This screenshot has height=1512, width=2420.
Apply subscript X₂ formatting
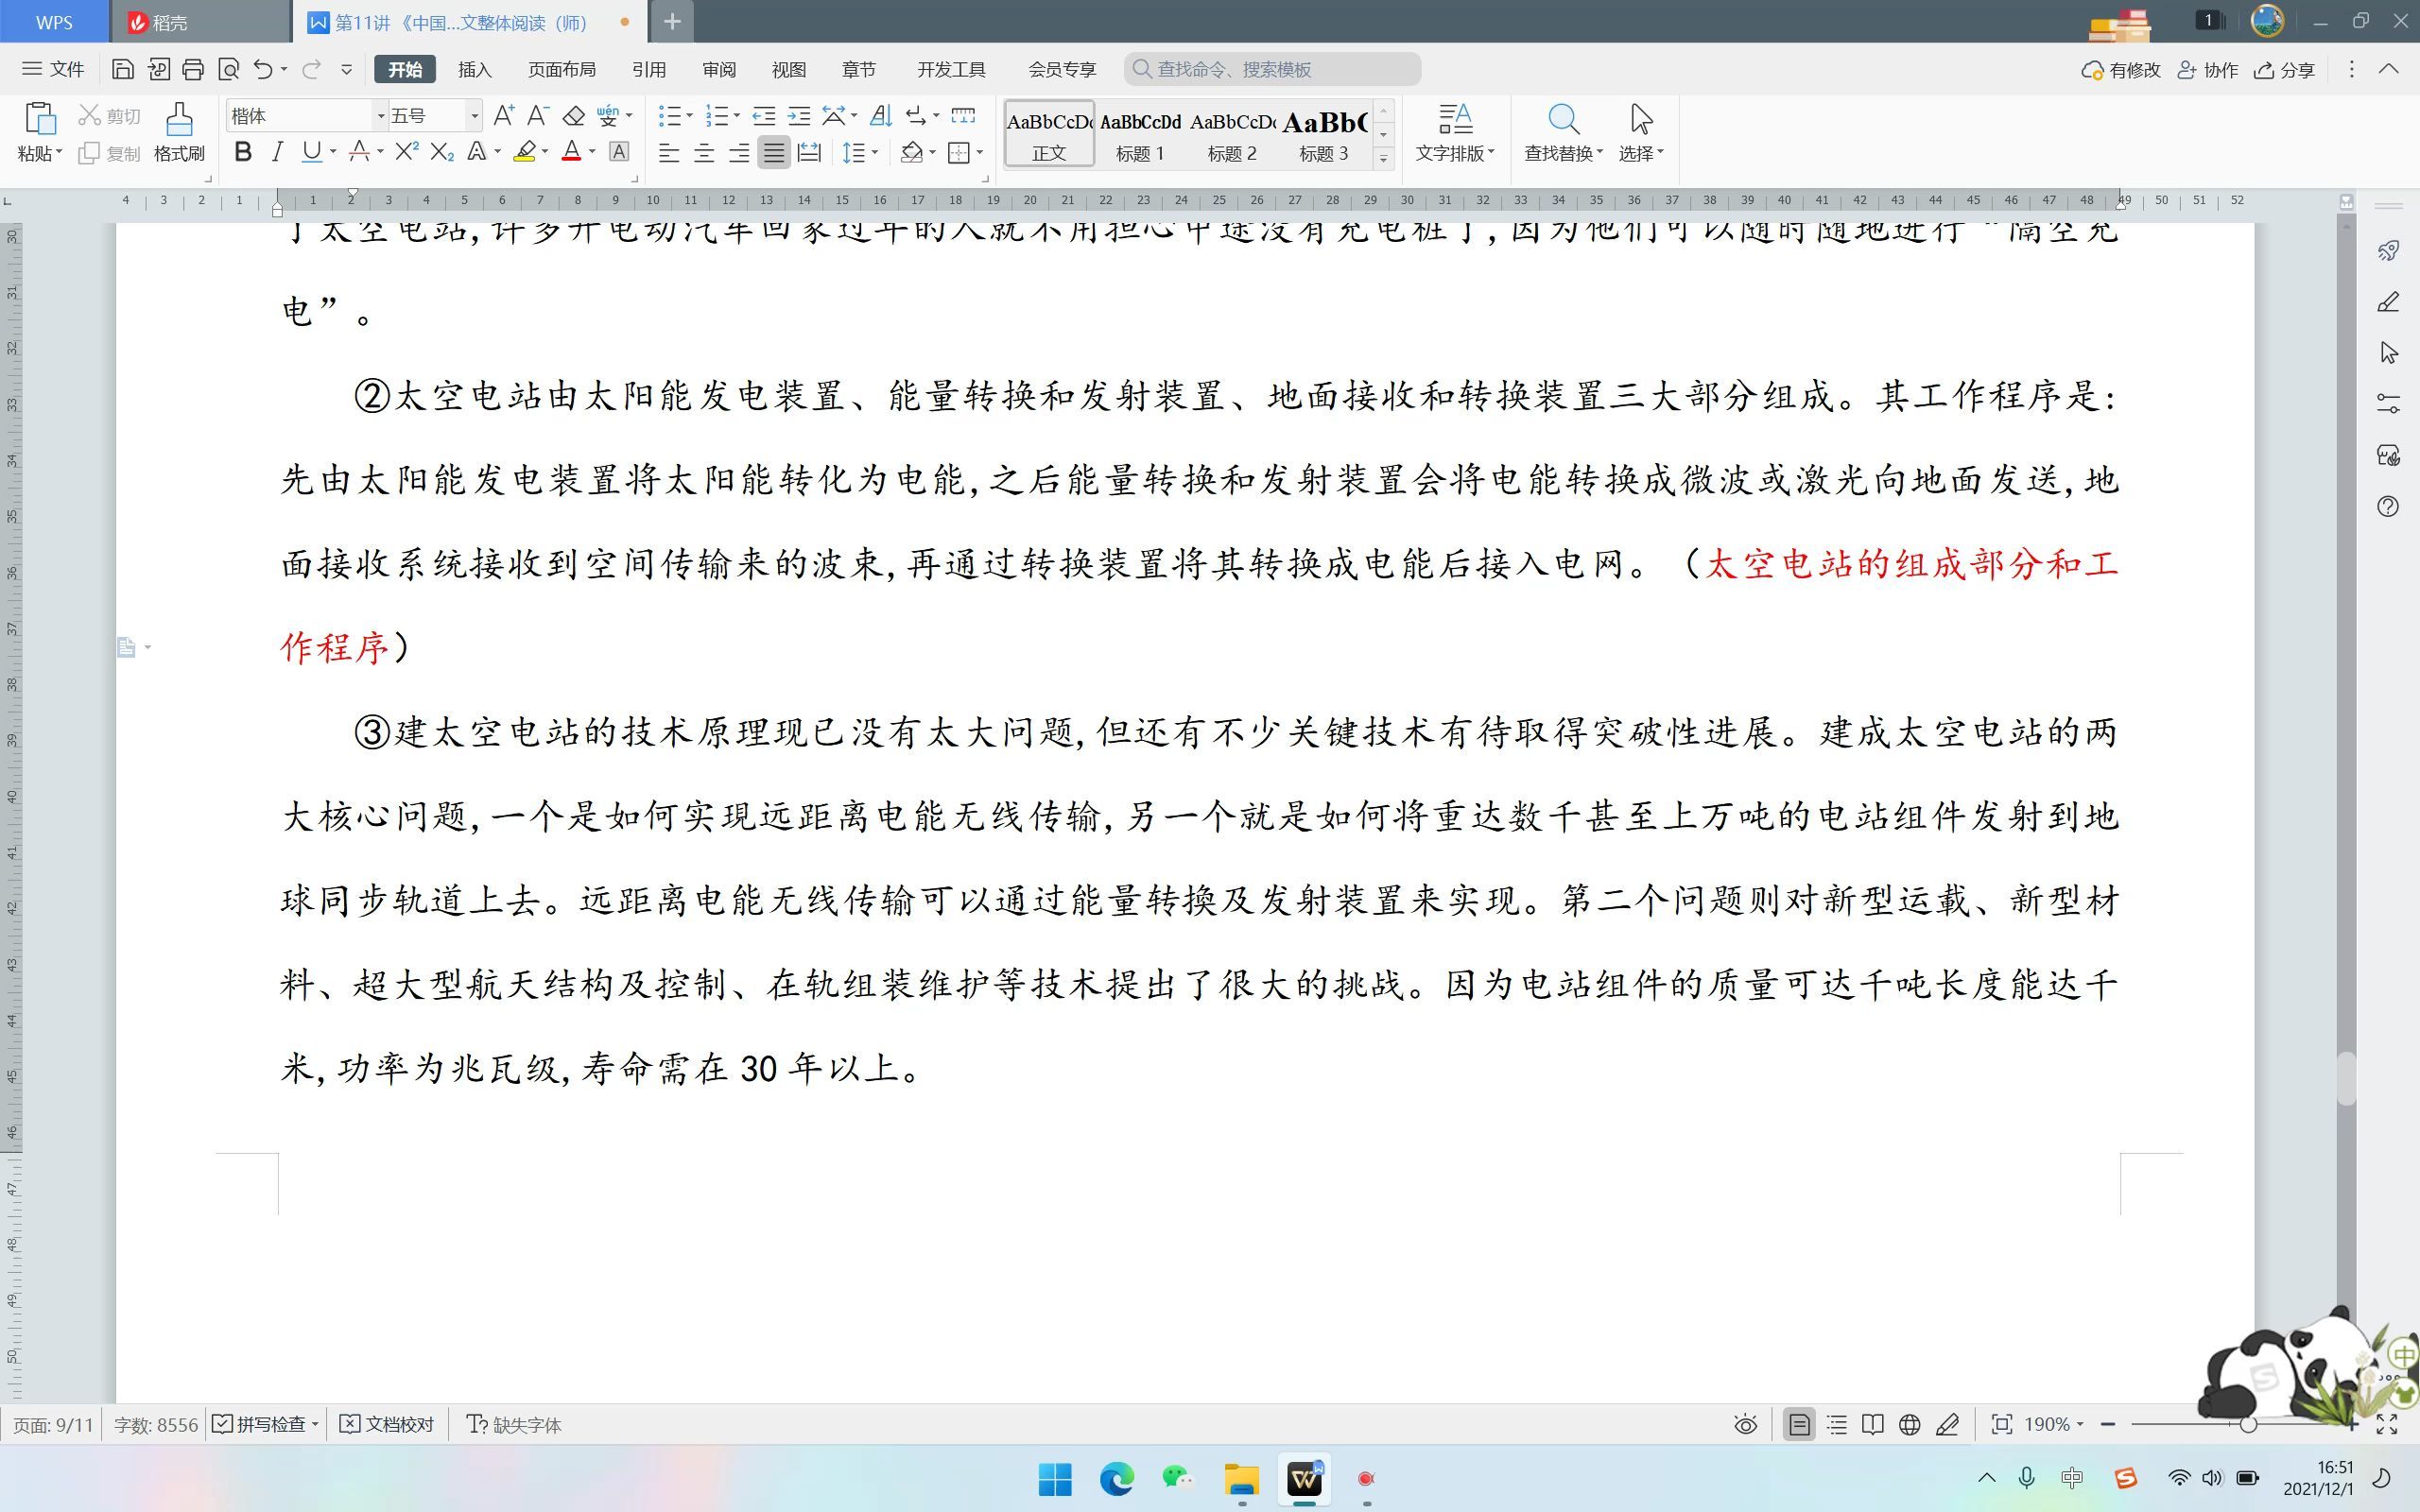click(442, 152)
